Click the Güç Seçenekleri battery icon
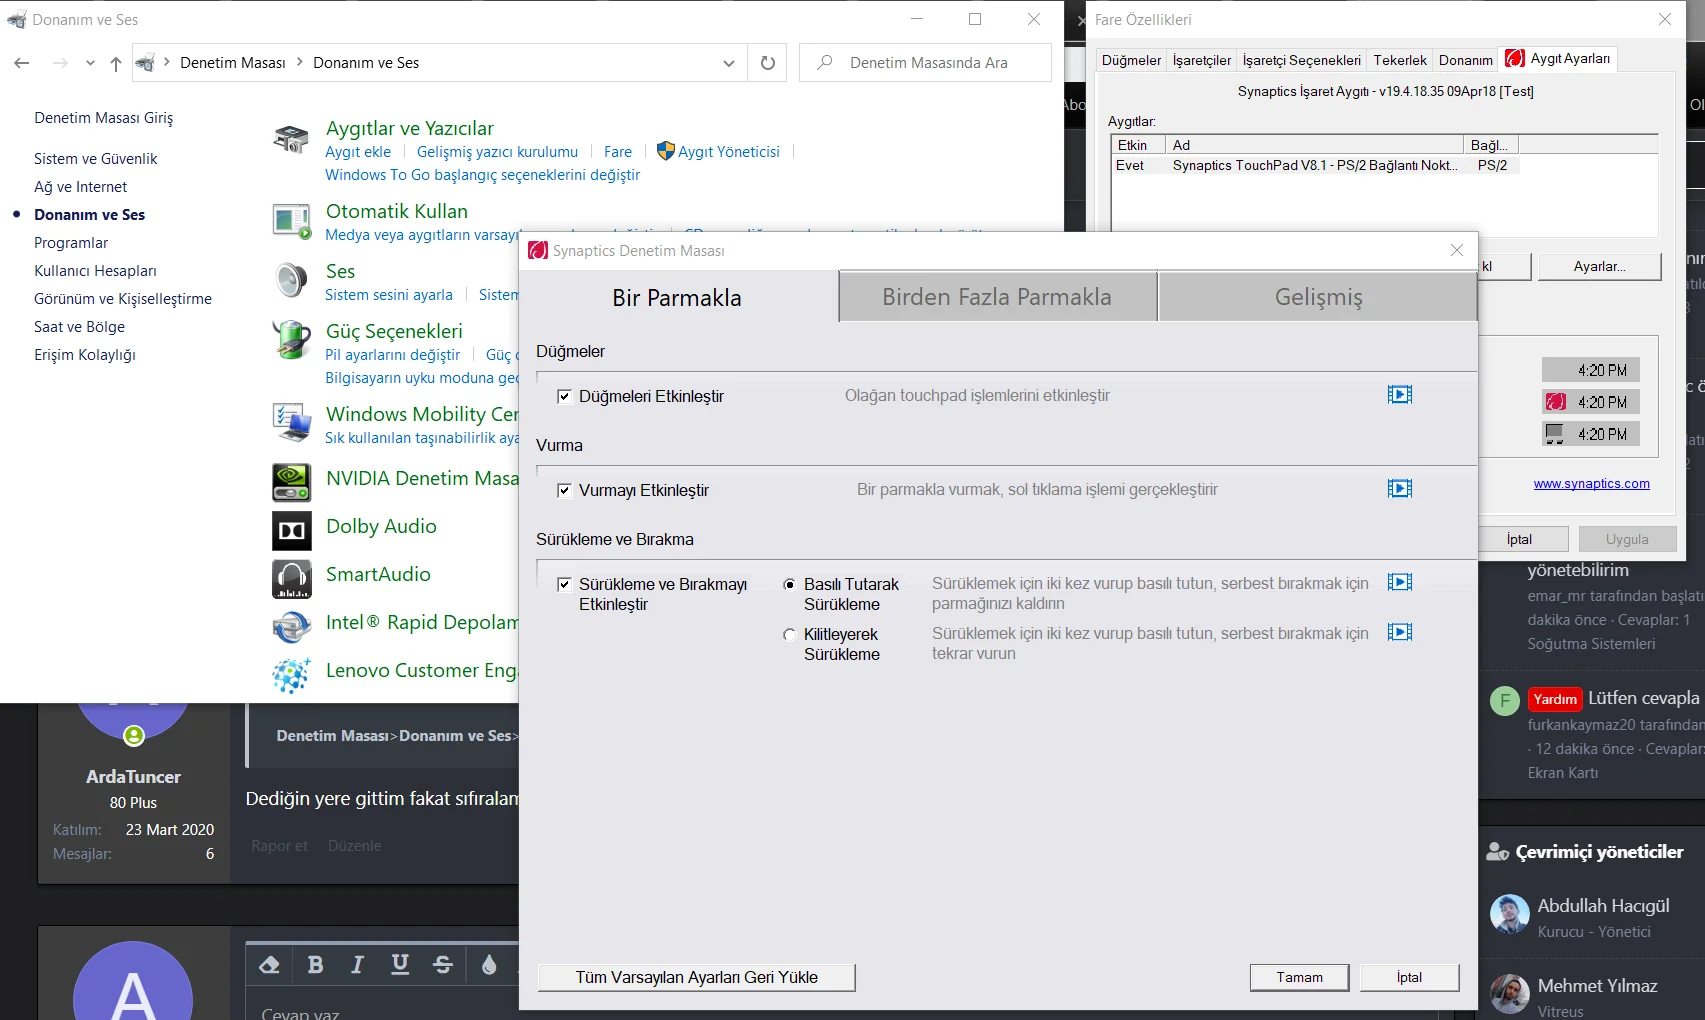Image resolution: width=1705 pixels, height=1020 pixels. point(291,340)
